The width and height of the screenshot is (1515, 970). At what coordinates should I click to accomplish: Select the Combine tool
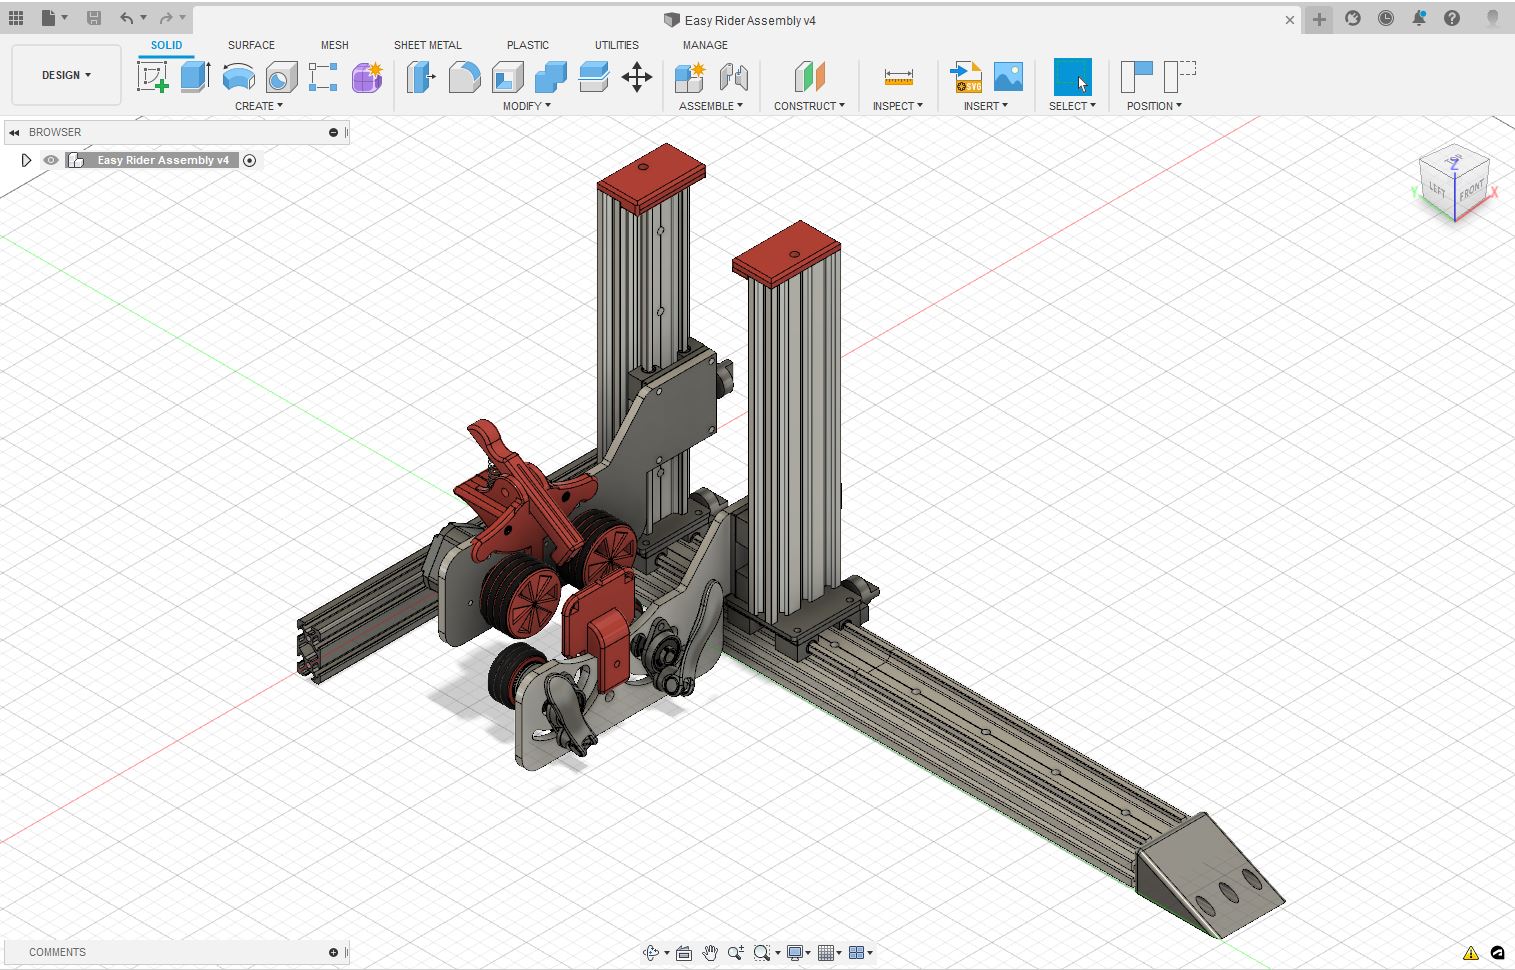pyautogui.click(x=551, y=77)
